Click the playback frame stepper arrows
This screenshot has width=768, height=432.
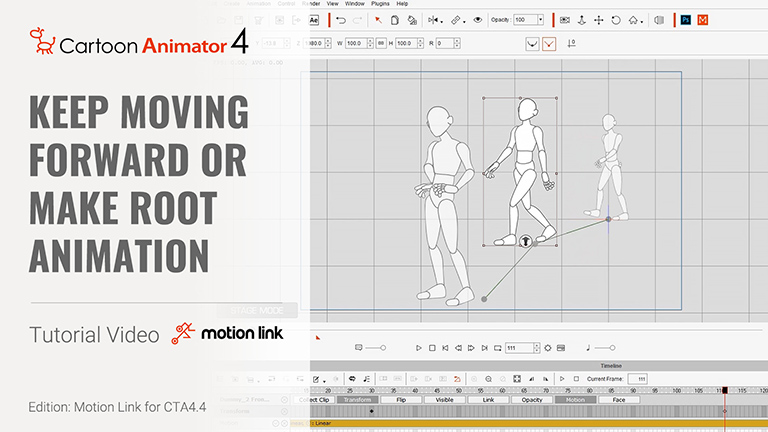point(536,348)
